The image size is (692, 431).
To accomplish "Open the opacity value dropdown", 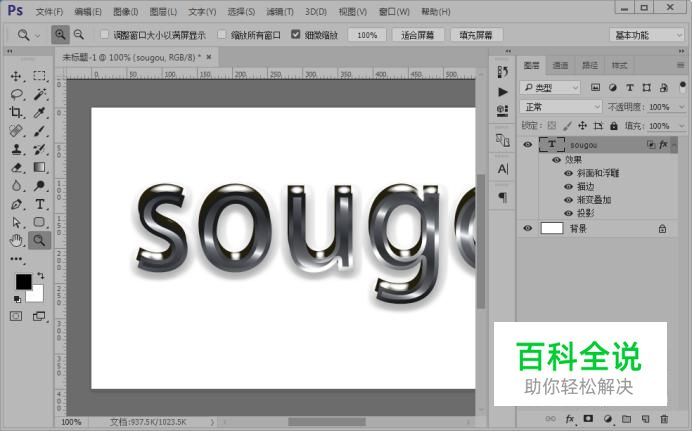I will pos(681,107).
